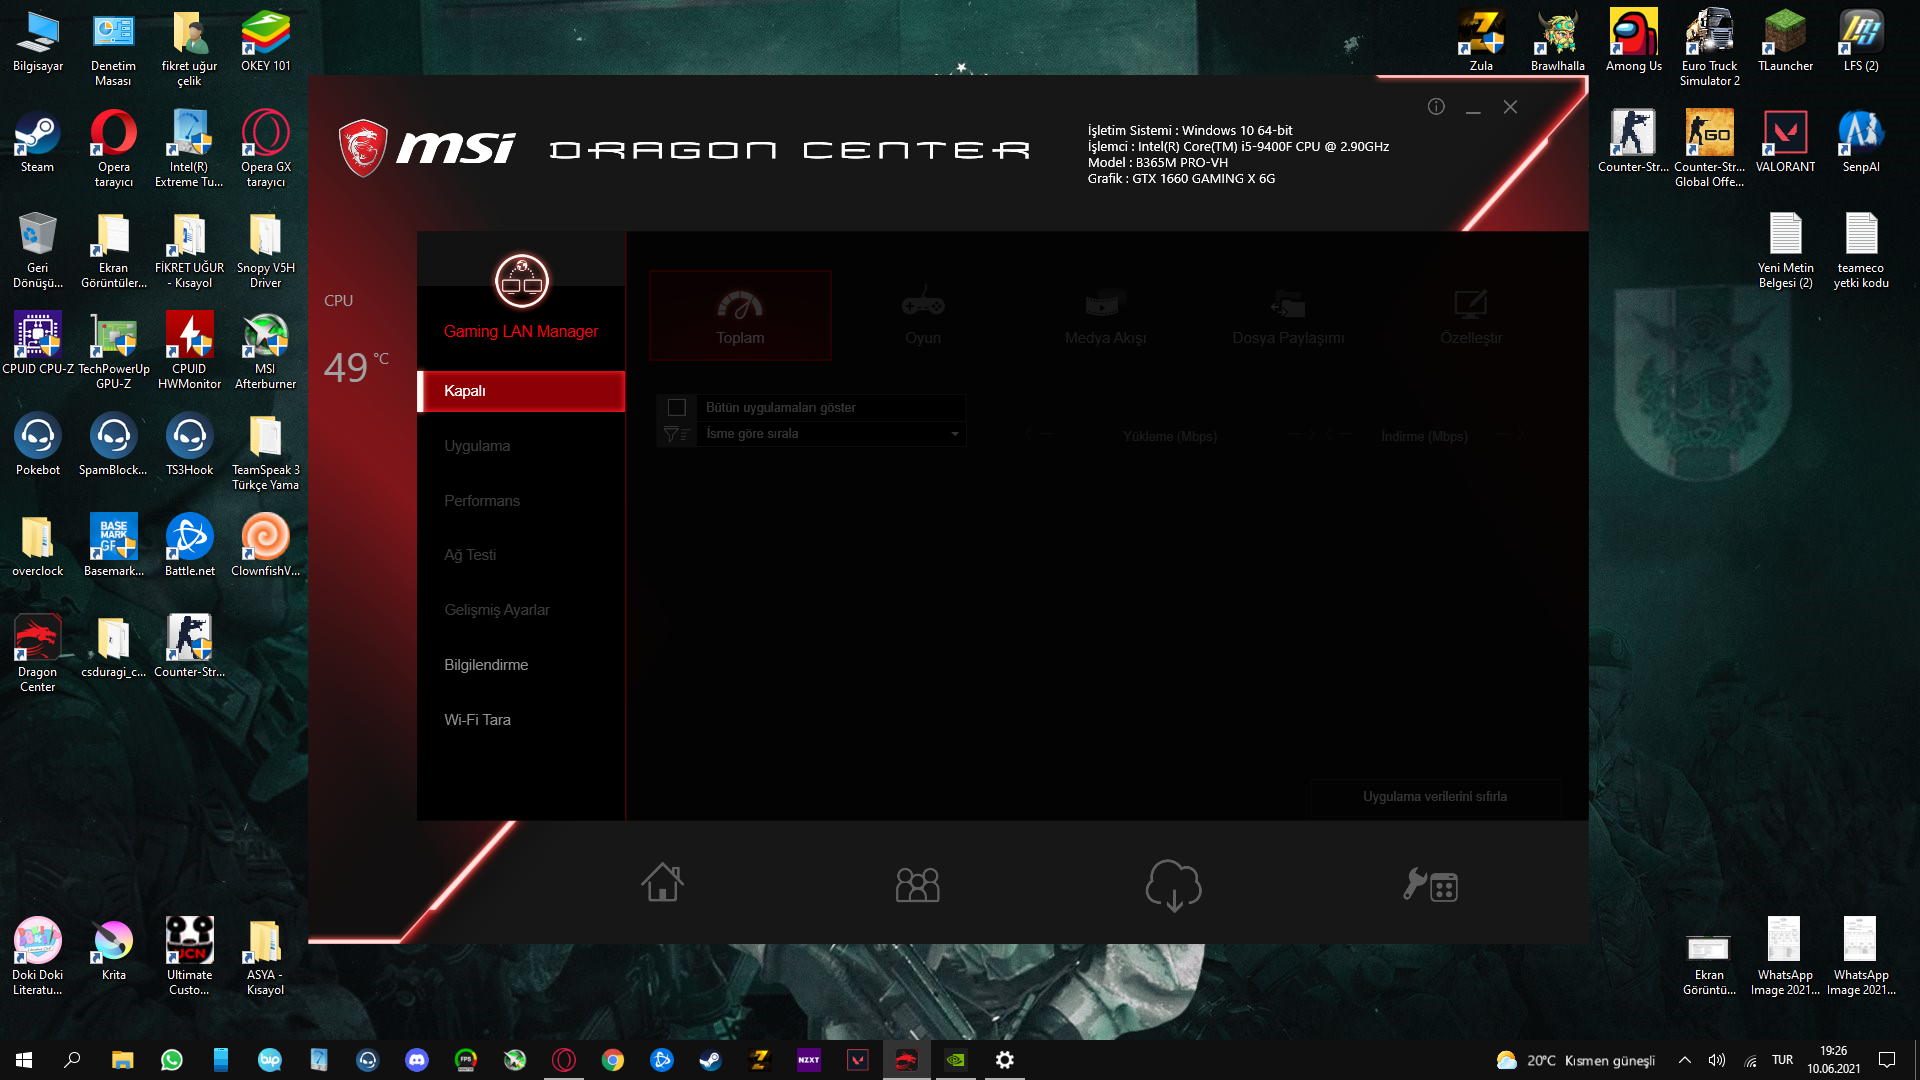Open the Bilgilendirme menu item
1920x1080 pixels.
(486, 665)
